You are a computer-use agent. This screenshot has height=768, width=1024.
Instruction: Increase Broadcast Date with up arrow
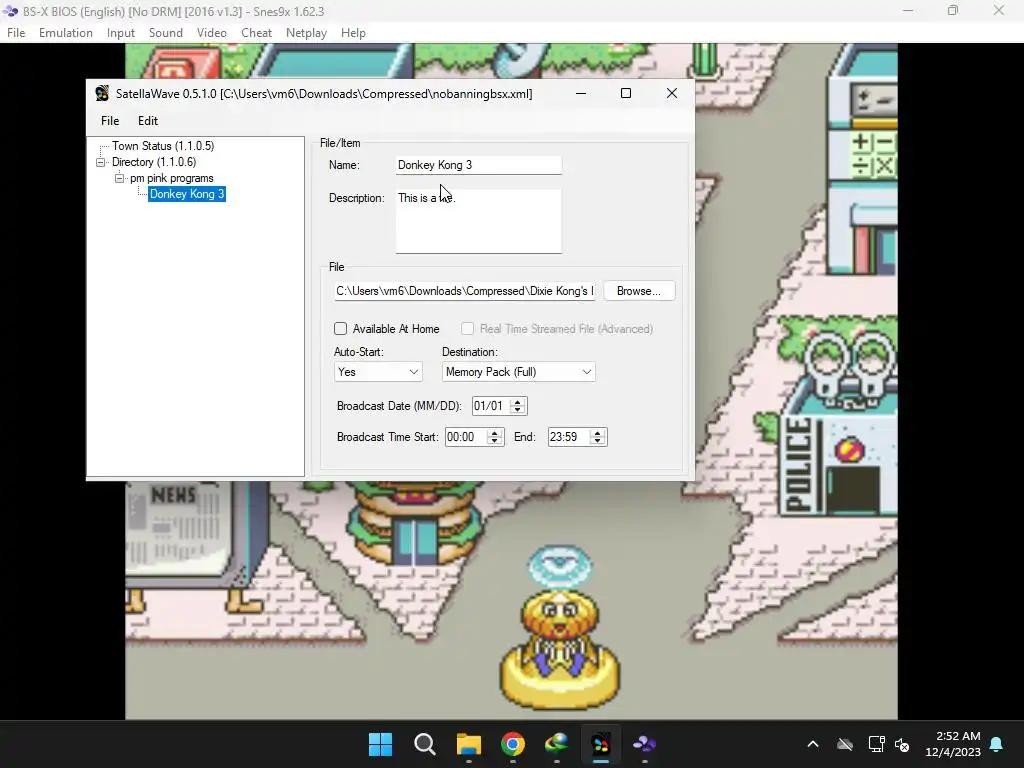click(518, 402)
